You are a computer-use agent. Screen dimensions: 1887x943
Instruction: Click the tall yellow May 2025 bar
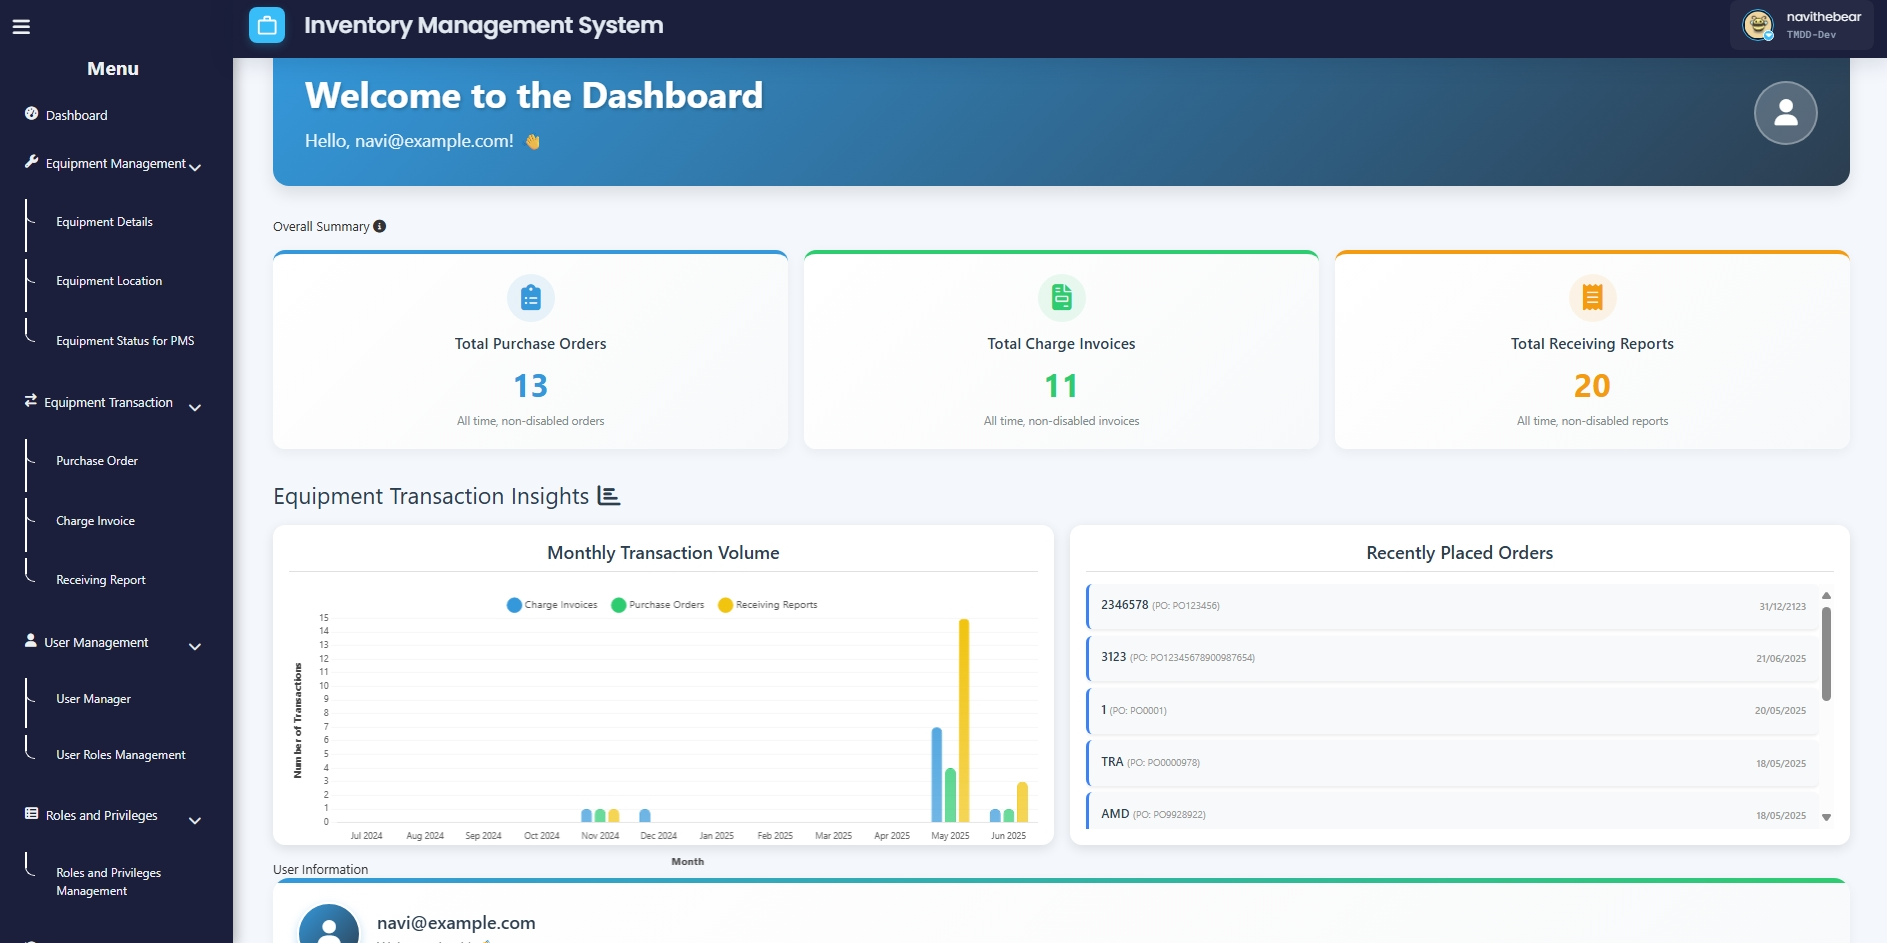(964, 720)
